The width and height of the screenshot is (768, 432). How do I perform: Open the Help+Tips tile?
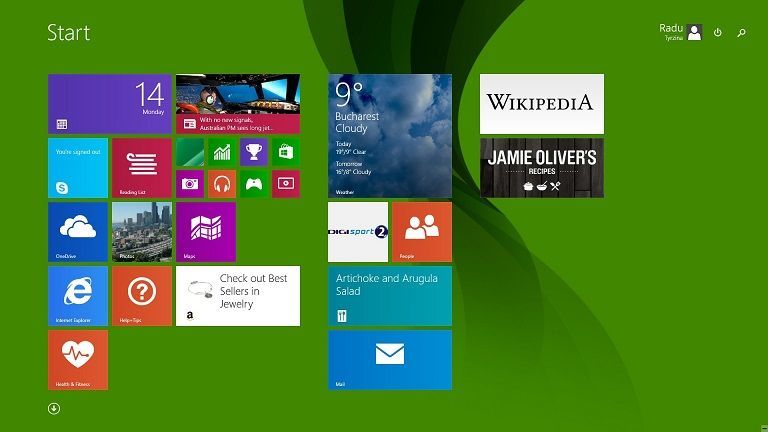tap(142, 296)
